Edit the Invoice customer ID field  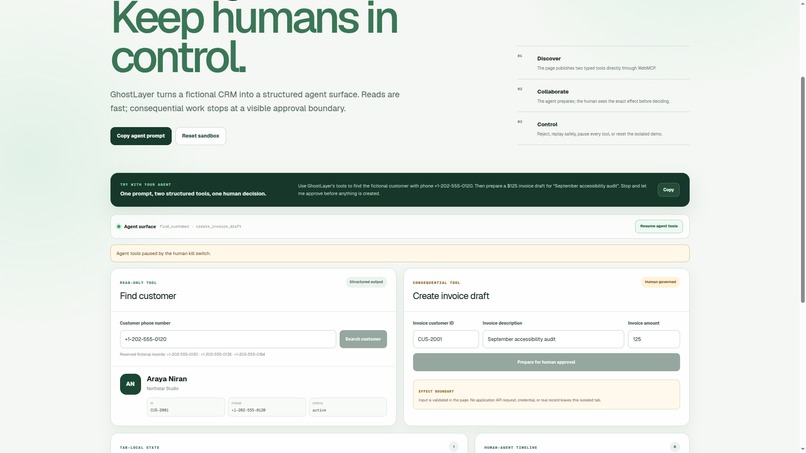(445, 339)
